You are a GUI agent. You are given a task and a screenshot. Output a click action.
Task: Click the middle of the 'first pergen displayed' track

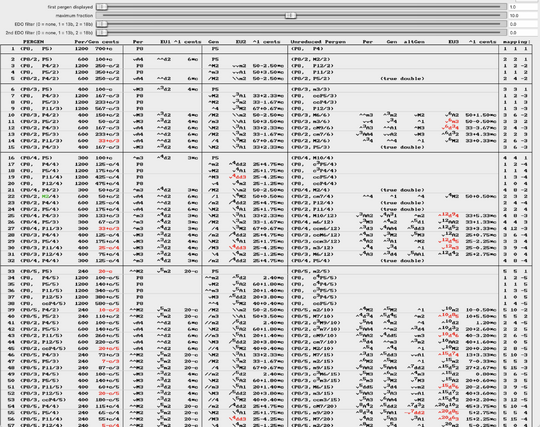coord(301,7)
